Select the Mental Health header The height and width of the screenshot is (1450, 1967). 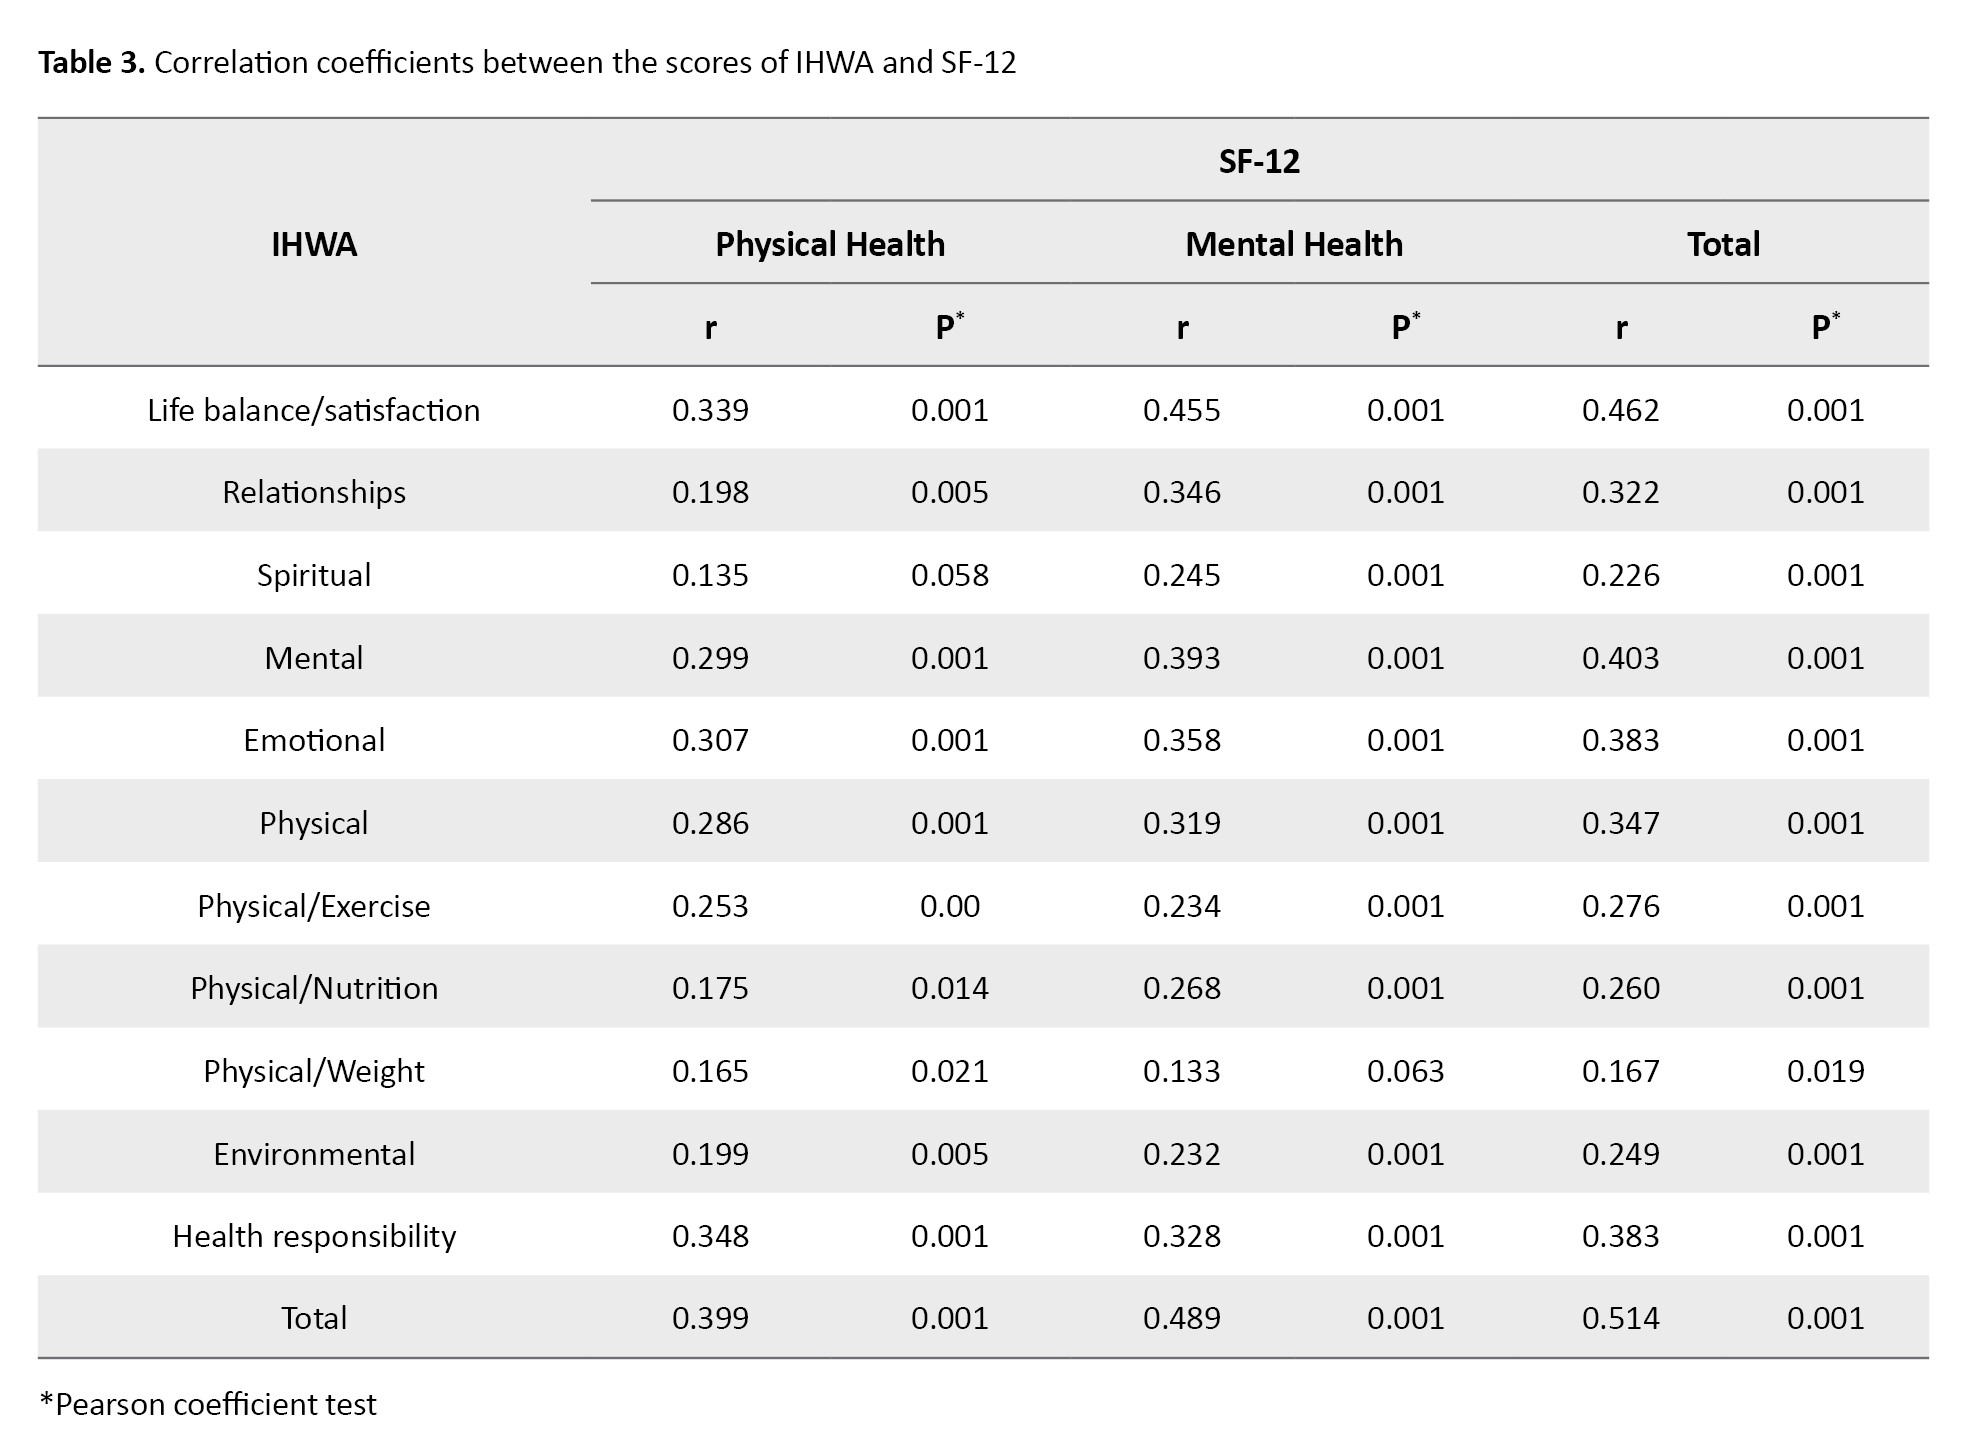point(1293,244)
